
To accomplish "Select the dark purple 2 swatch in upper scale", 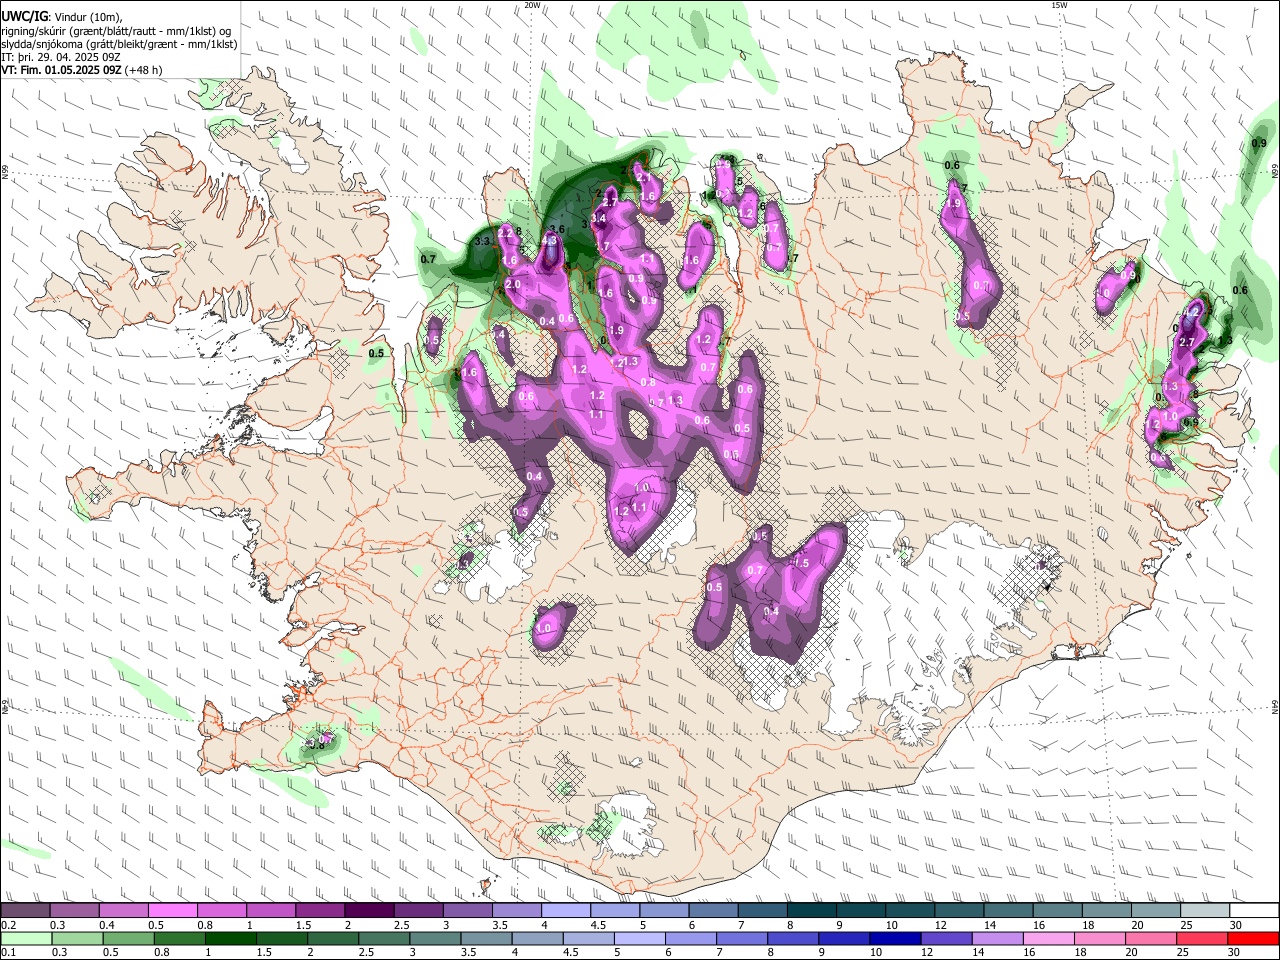I will click(x=368, y=911).
